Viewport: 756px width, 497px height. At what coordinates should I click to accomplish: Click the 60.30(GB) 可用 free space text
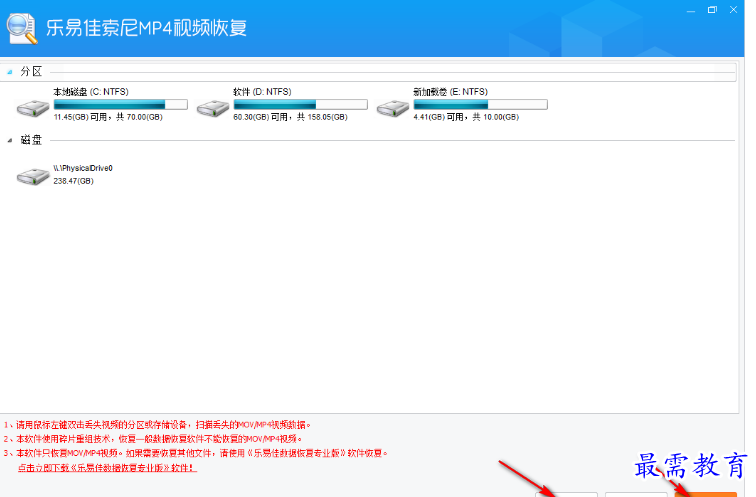[290, 117]
